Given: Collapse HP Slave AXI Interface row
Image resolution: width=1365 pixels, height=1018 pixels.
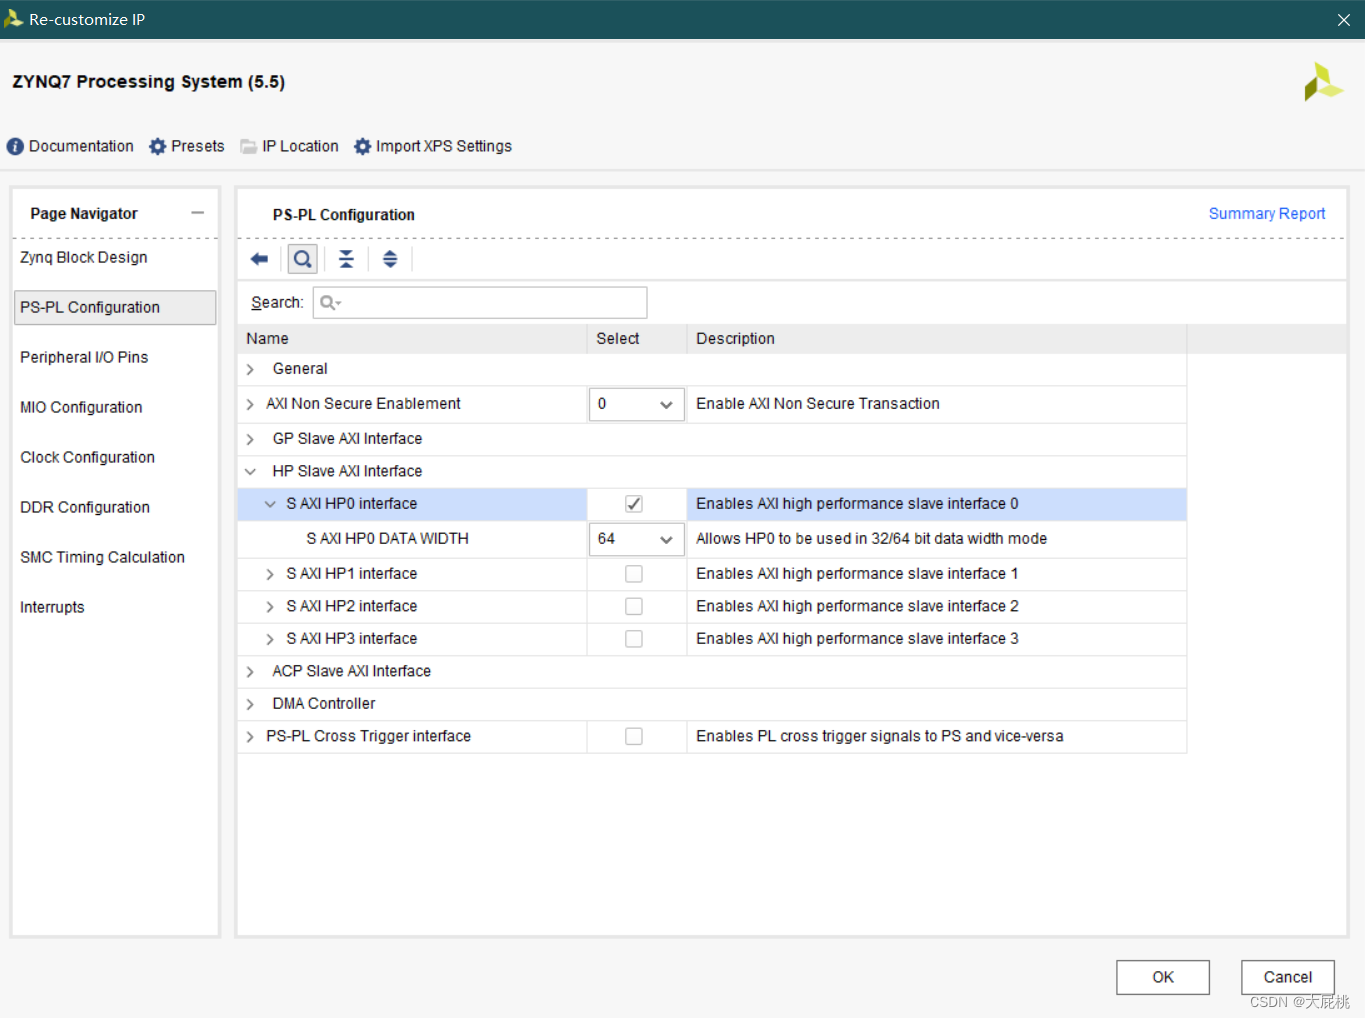Looking at the screenshot, I should [250, 471].
